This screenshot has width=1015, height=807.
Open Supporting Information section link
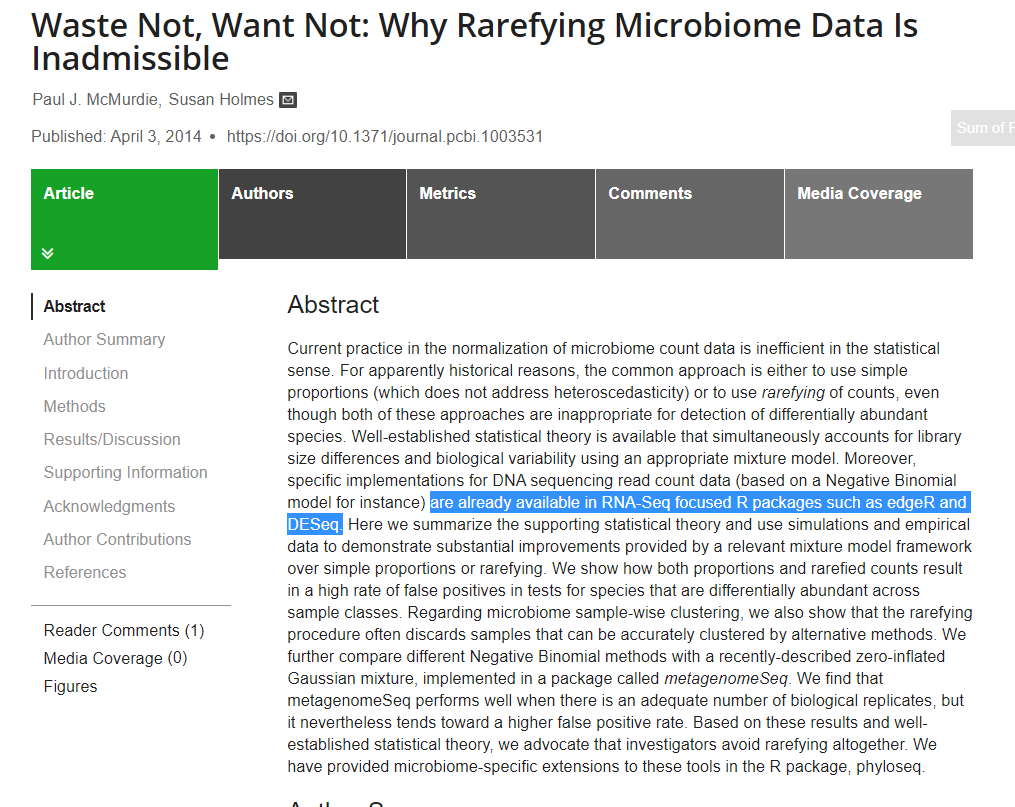[x=125, y=472]
